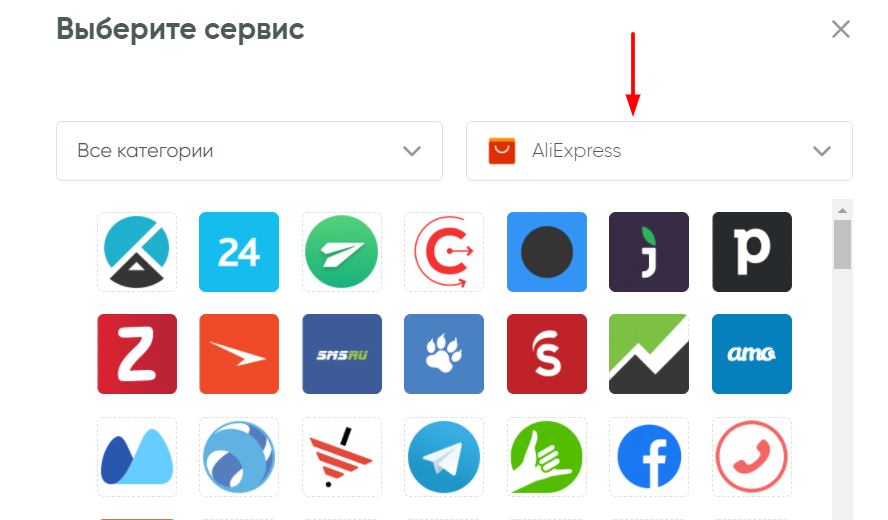Expand chevron in AliExpress combo box
888x520 pixels.
click(x=822, y=151)
